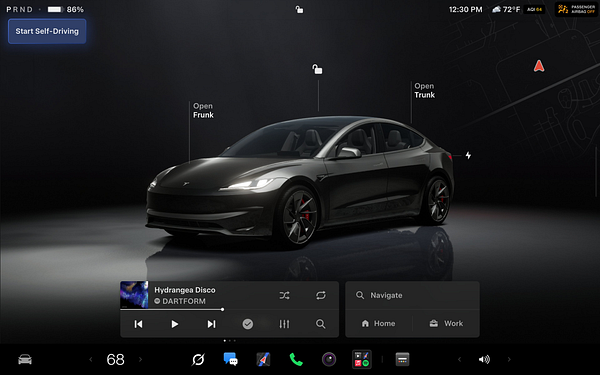600x375 pixels.
Task: Lower volume with the left arrow
Action: 460,359
